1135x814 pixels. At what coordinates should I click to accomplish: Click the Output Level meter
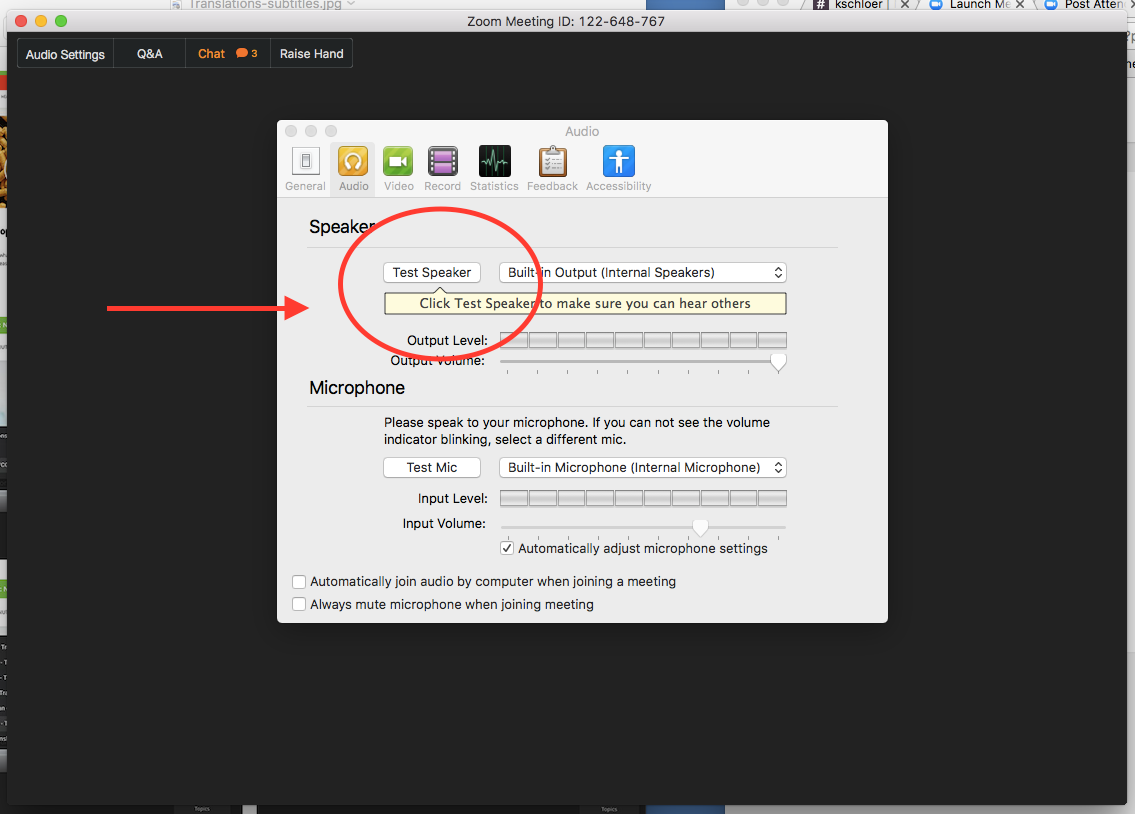click(x=643, y=340)
